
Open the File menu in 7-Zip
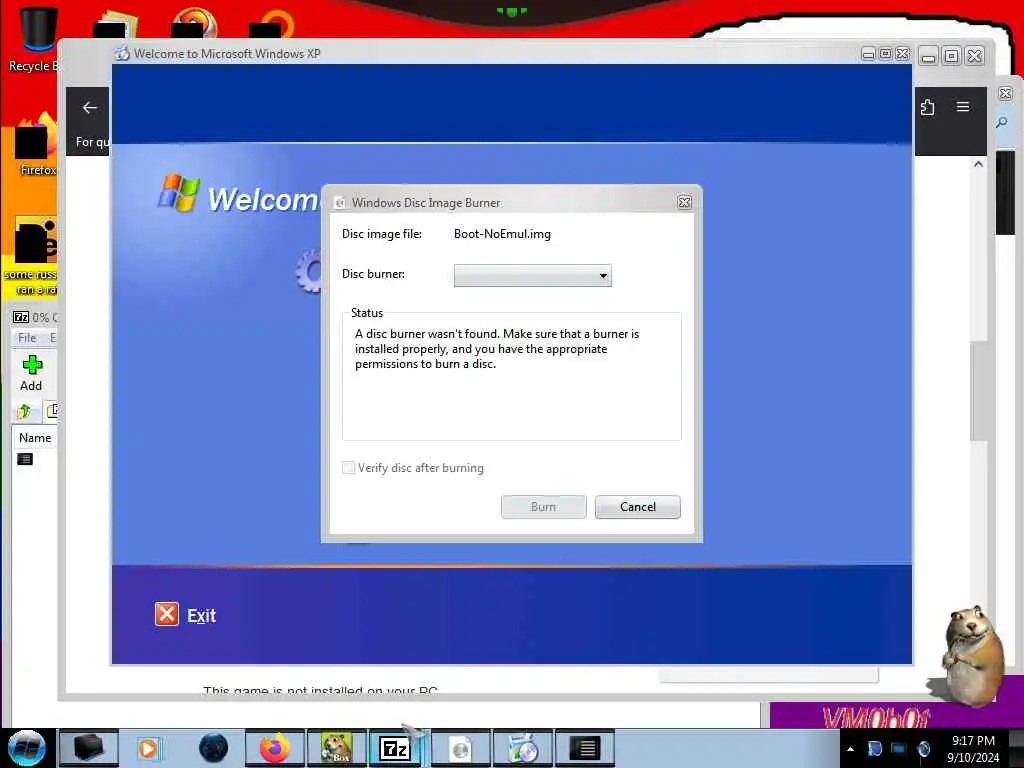click(27, 338)
